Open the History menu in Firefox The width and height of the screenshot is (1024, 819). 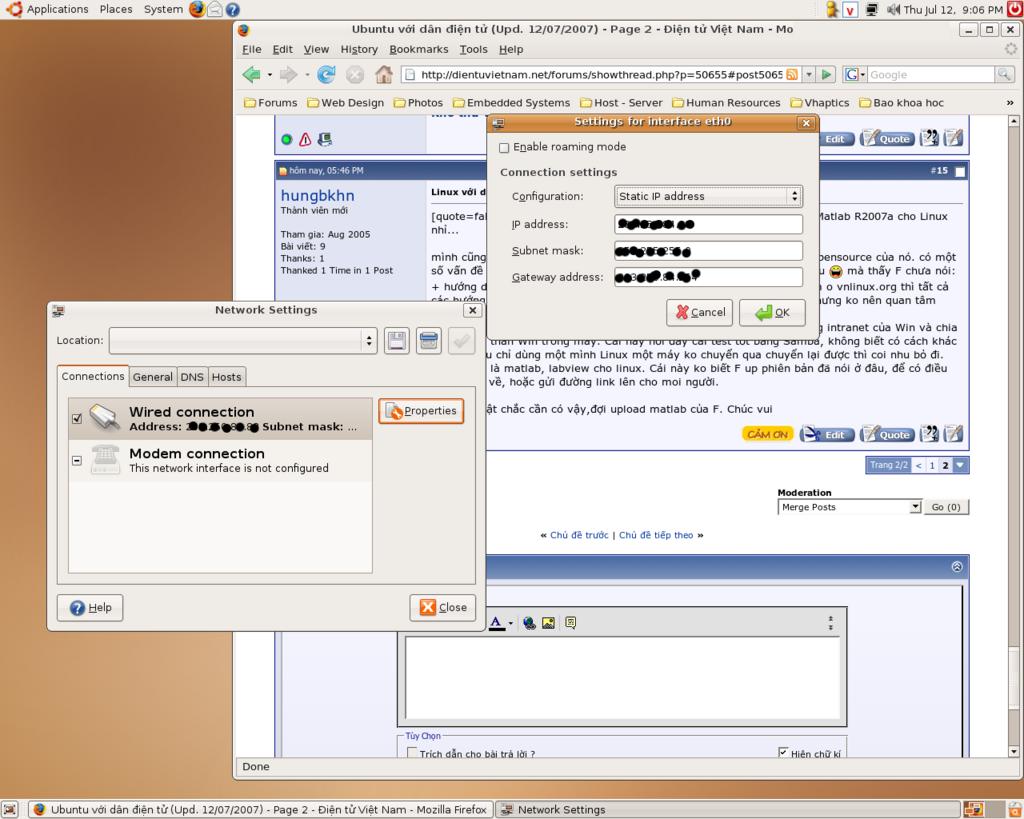[359, 49]
